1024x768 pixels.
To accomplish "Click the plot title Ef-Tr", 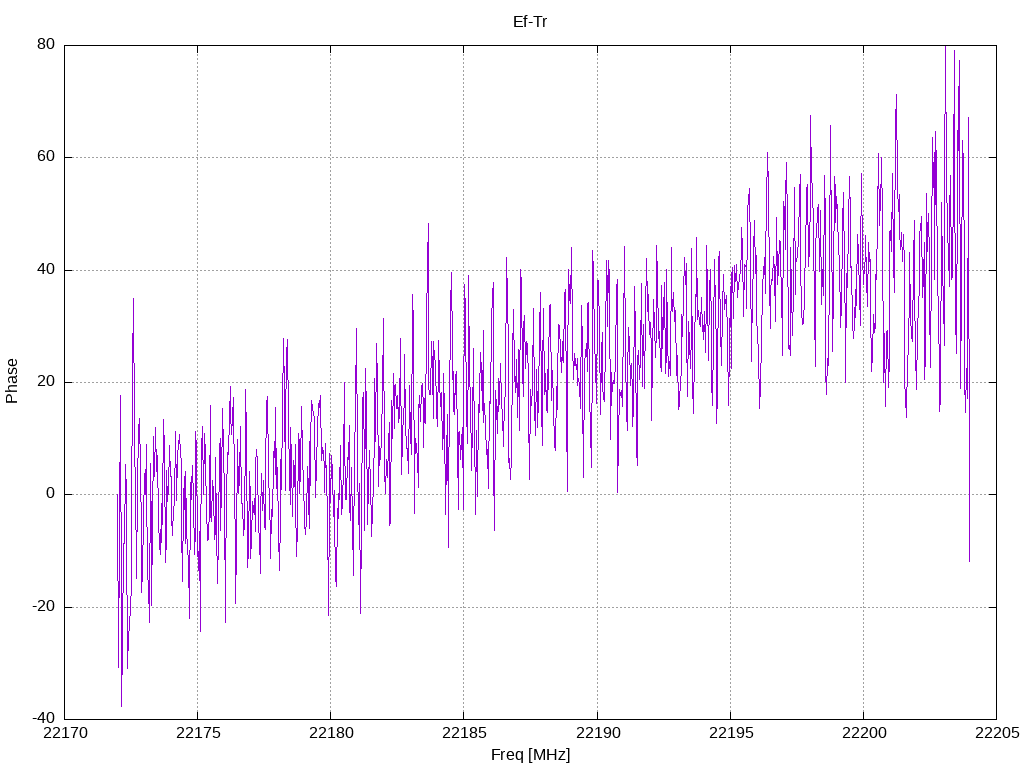I will (x=530, y=22).
